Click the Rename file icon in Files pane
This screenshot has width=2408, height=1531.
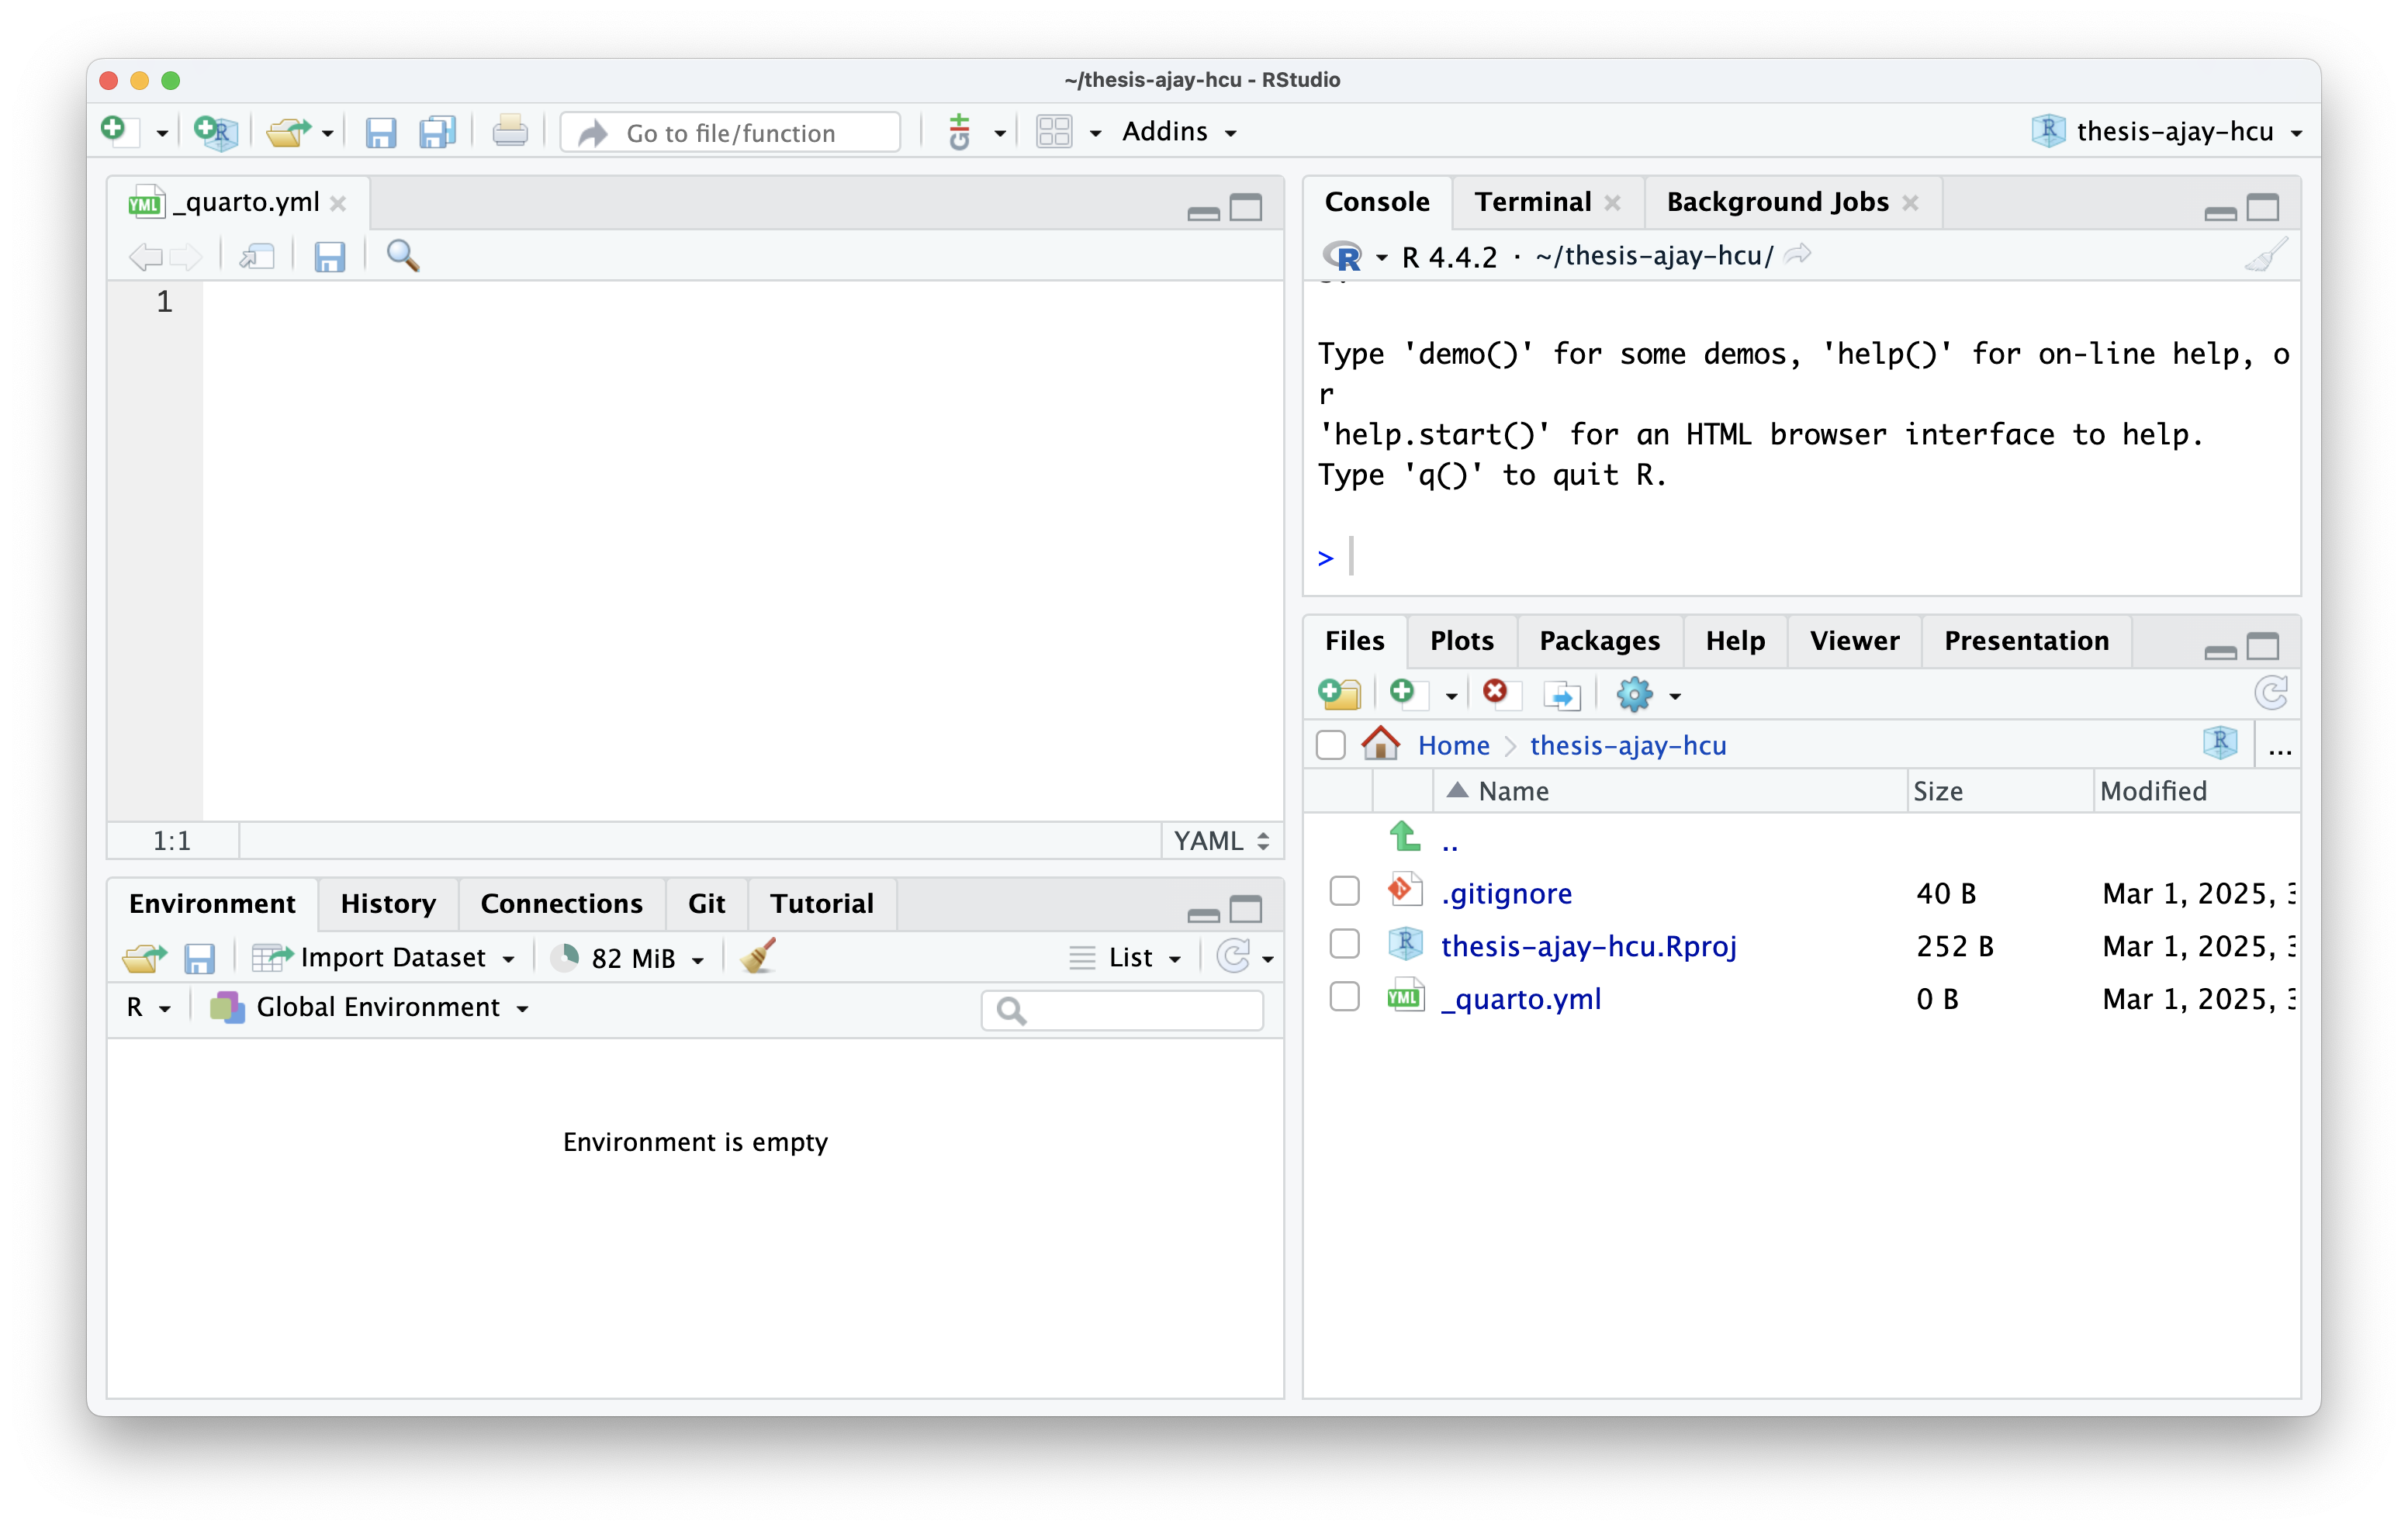tap(1562, 695)
